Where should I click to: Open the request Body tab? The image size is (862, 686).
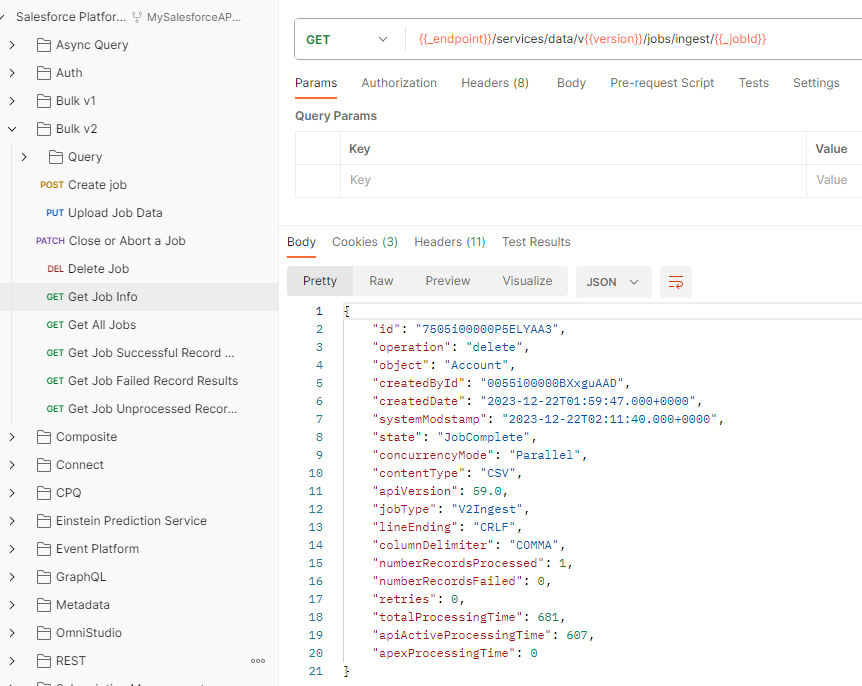coord(571,83)
